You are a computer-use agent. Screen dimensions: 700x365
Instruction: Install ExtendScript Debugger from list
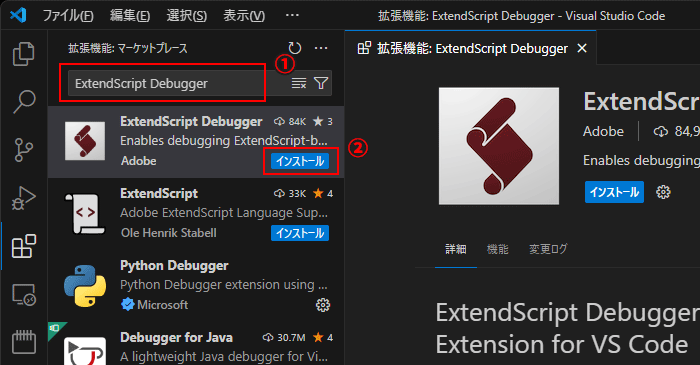point(300,161)
